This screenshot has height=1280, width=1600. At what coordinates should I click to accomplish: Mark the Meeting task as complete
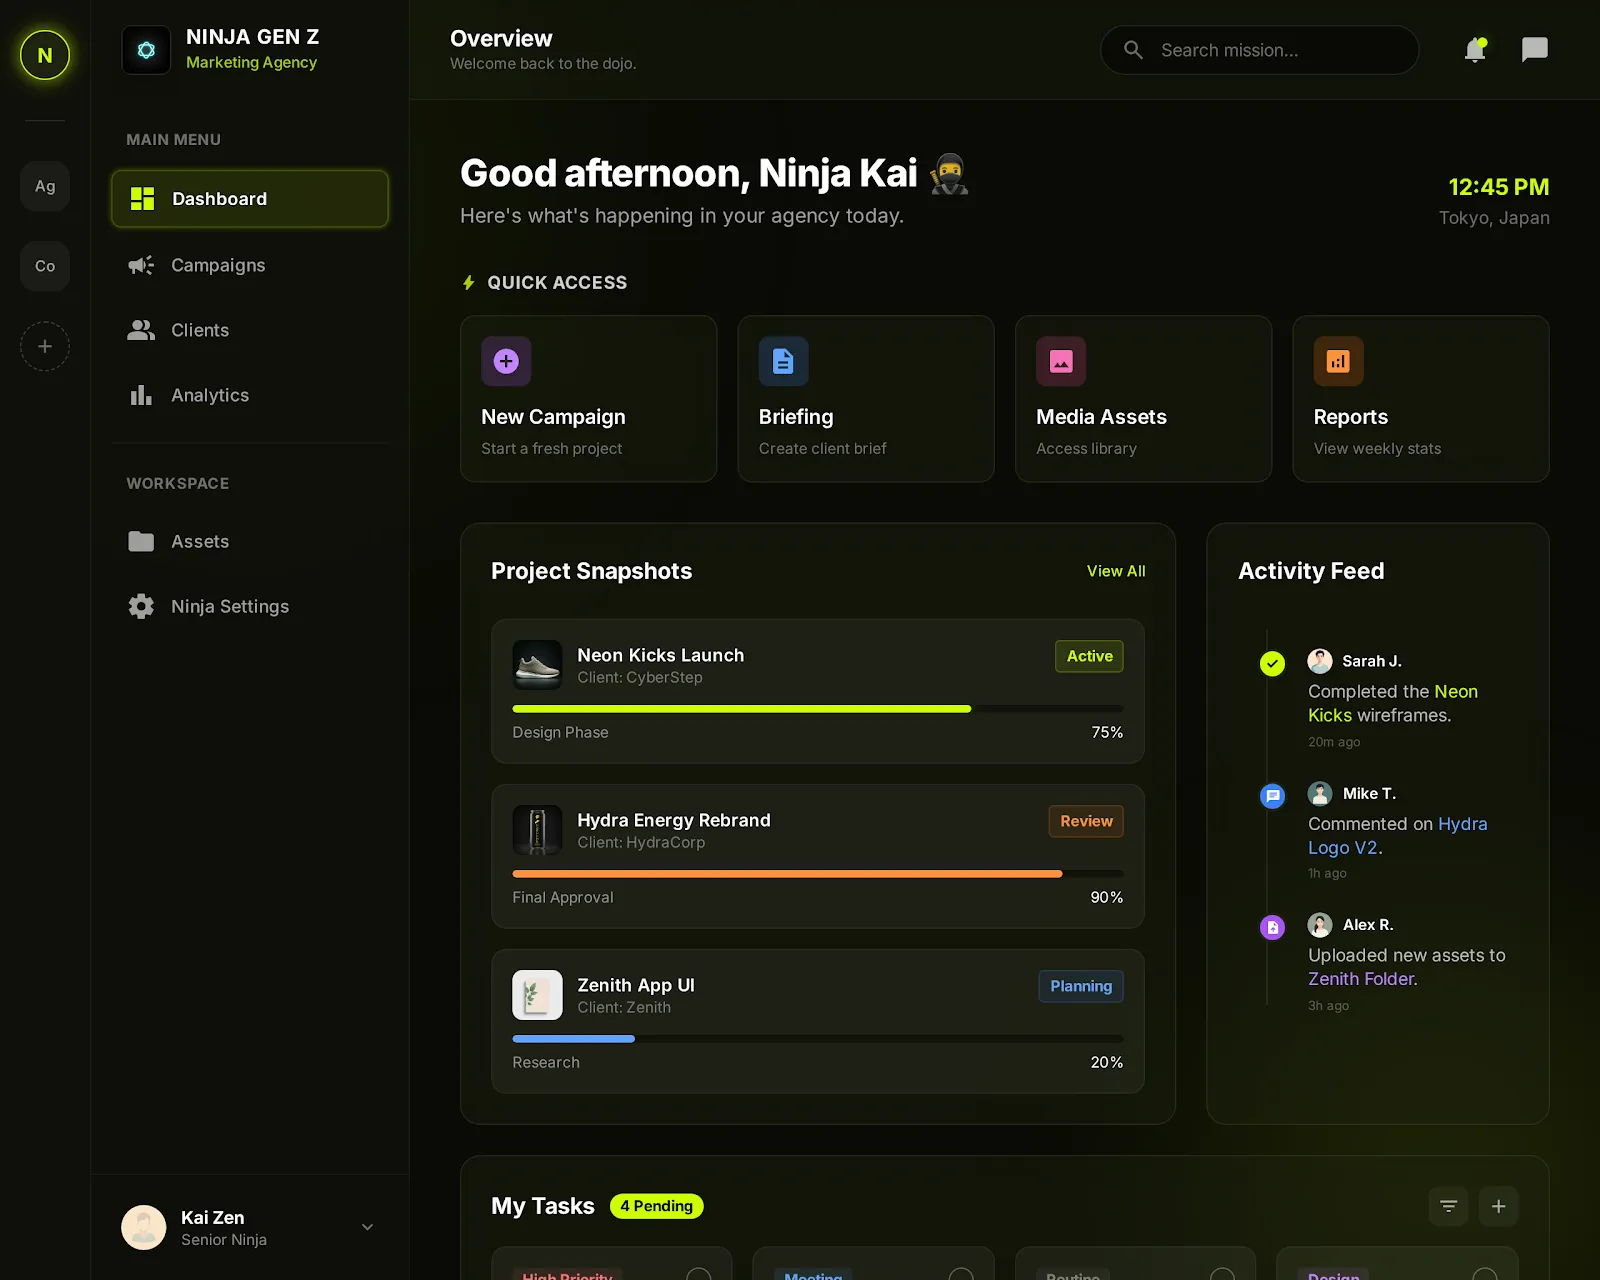[961, 1274]
